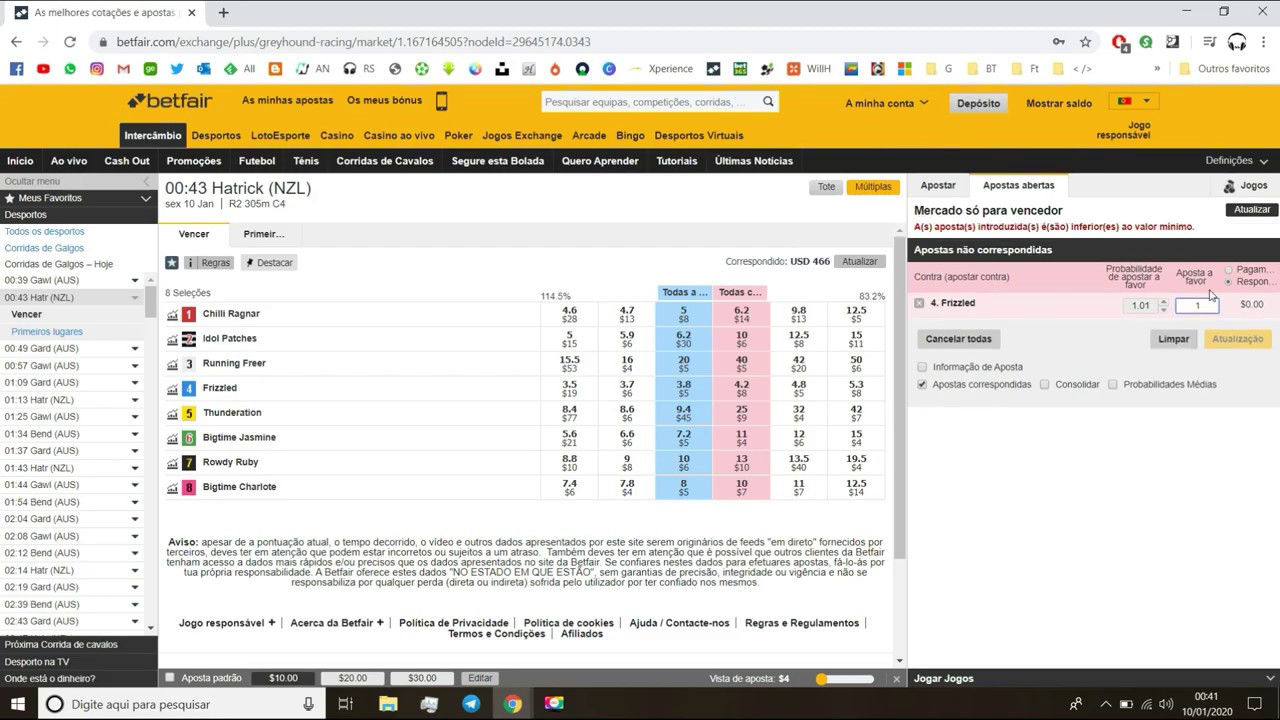Select the Vencer market tab
The width and height of the screenshot is (1280, 720).
pyautogui.click(x=194, y=234)
